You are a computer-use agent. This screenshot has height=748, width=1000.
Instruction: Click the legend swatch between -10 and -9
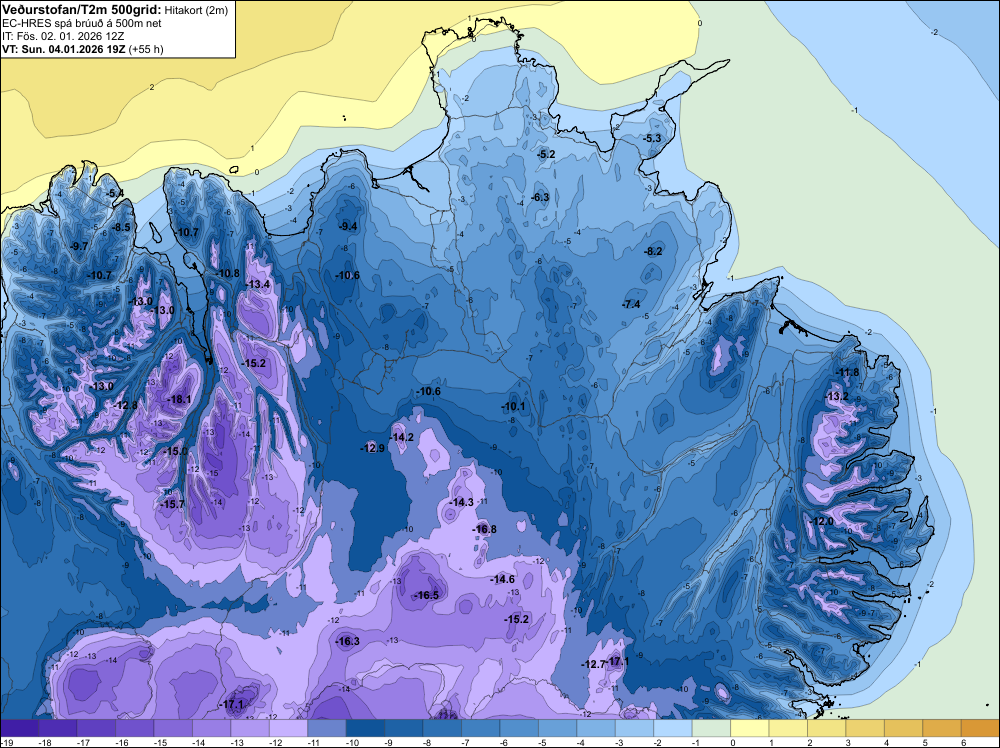click(x=365, y=728)
